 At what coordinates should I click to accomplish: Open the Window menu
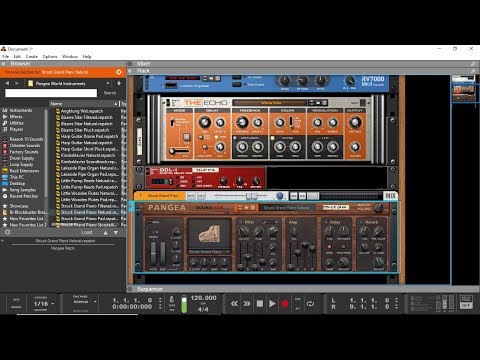(70, 57)
